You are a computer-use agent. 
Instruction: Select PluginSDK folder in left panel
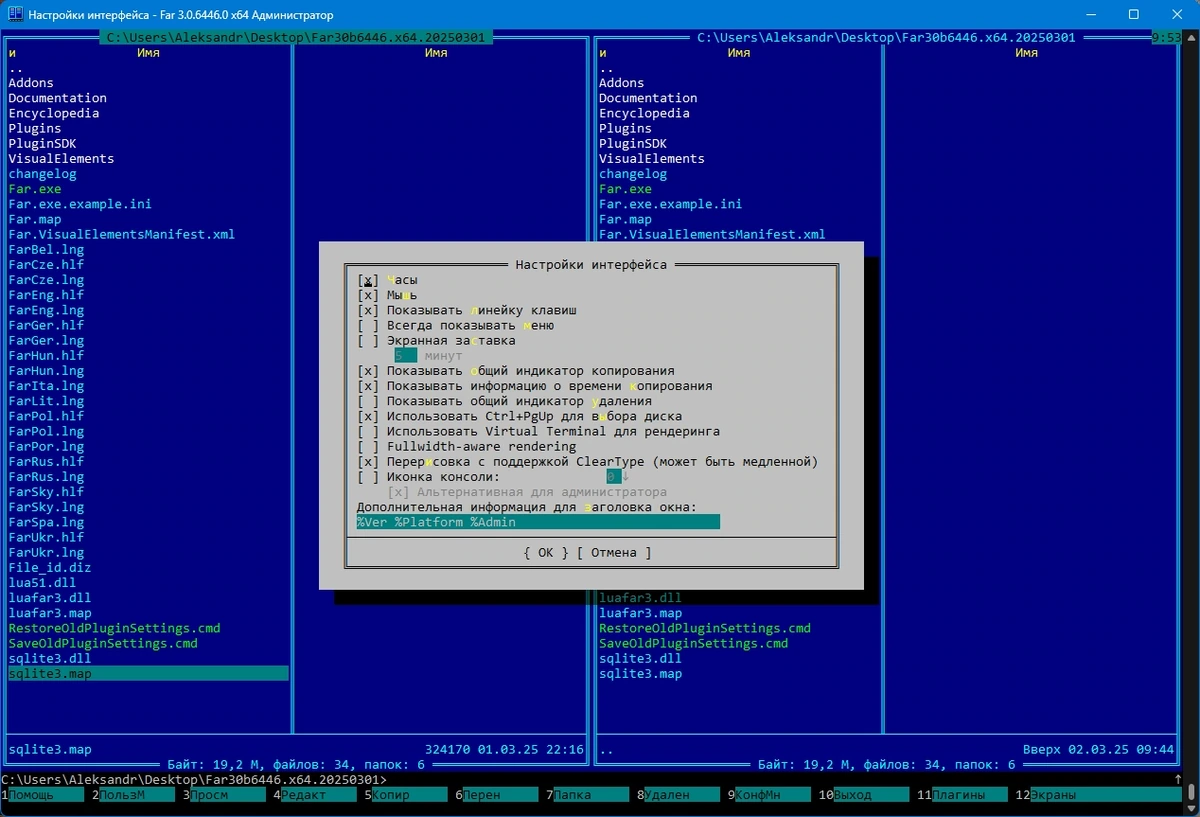[x=43, y=143]
